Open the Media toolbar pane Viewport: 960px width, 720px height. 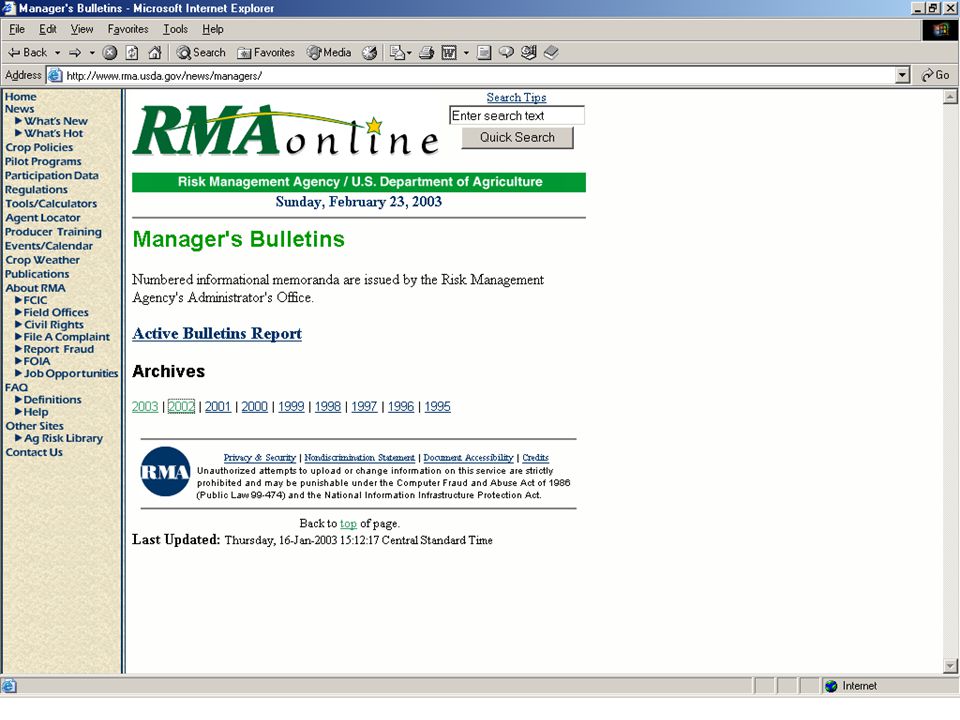pos(329,53)
